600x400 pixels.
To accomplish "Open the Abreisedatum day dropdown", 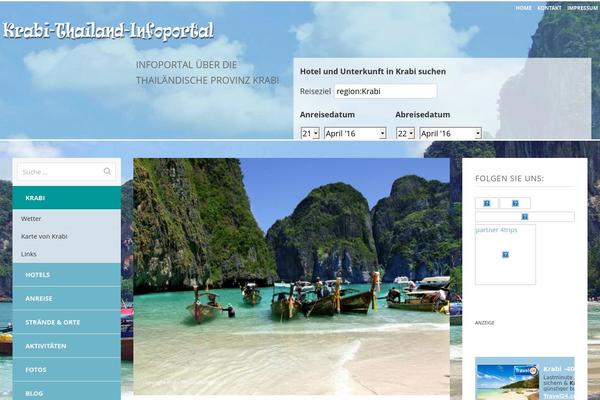I will [x=406, y=133].
